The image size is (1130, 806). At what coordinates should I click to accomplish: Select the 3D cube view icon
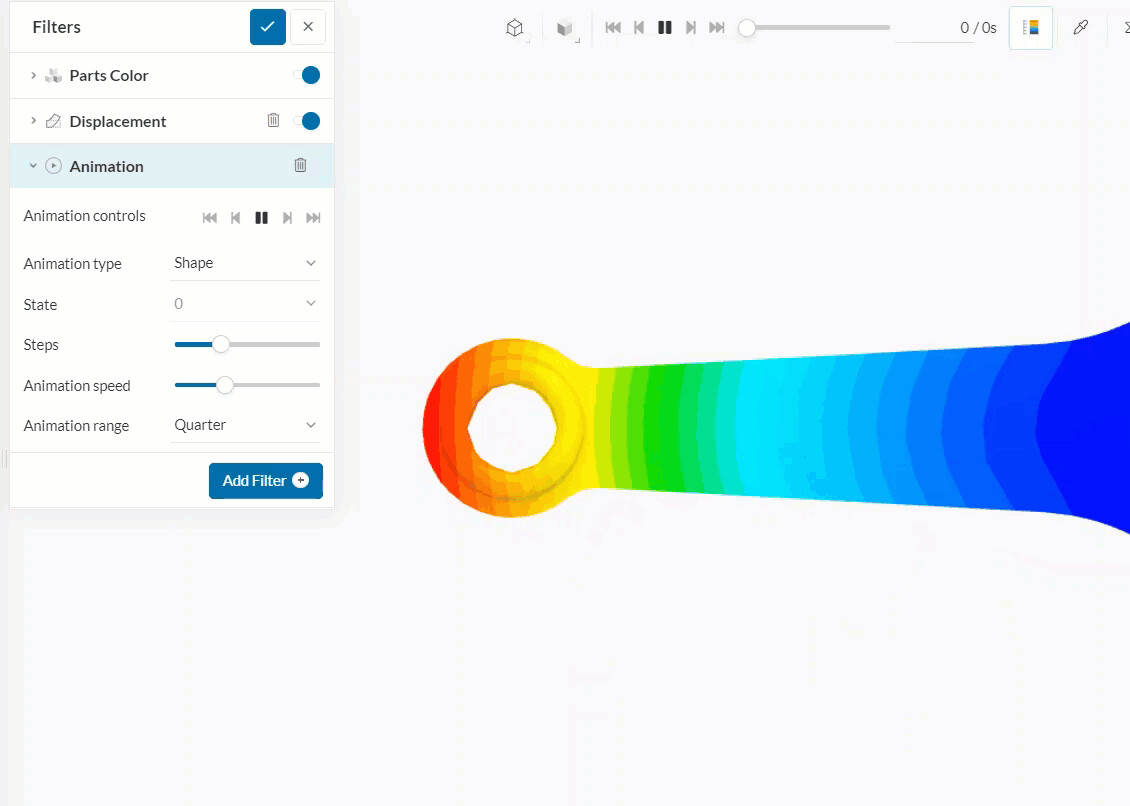click(x=515, y=27)
